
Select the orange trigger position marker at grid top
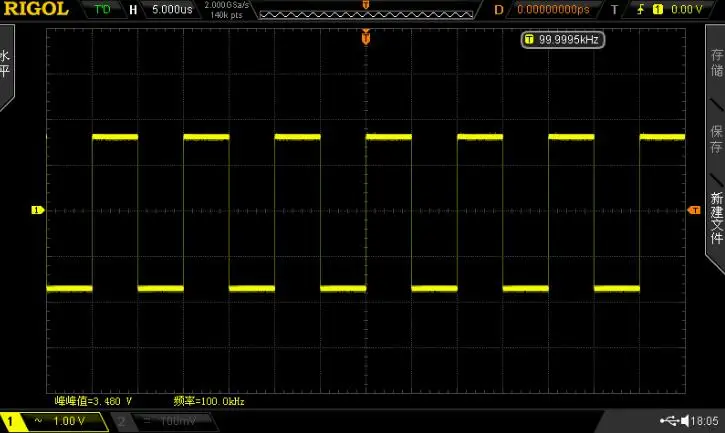click(x=366, y=37)
